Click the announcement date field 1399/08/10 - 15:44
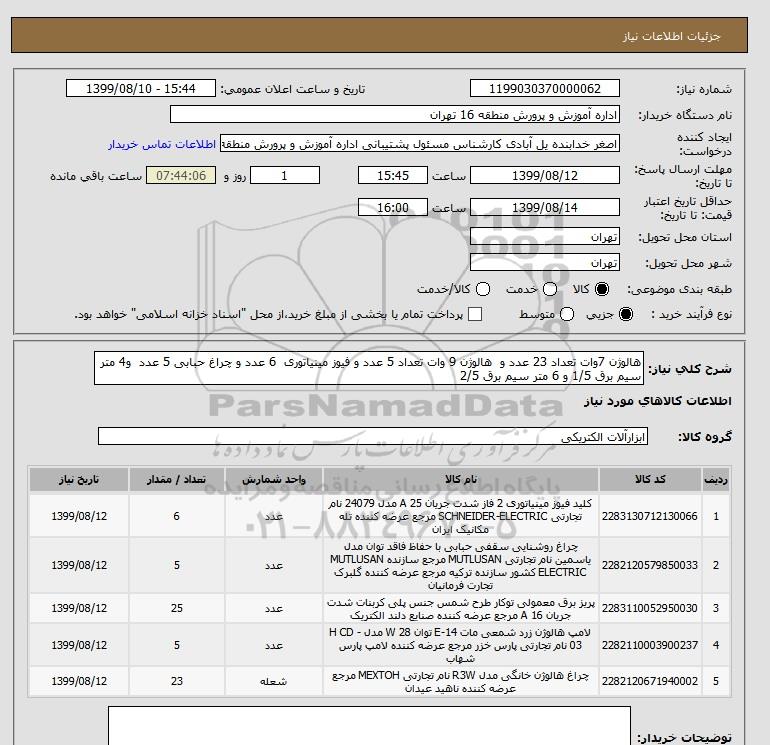Screen dimensions: 770x745 (140, 88)
